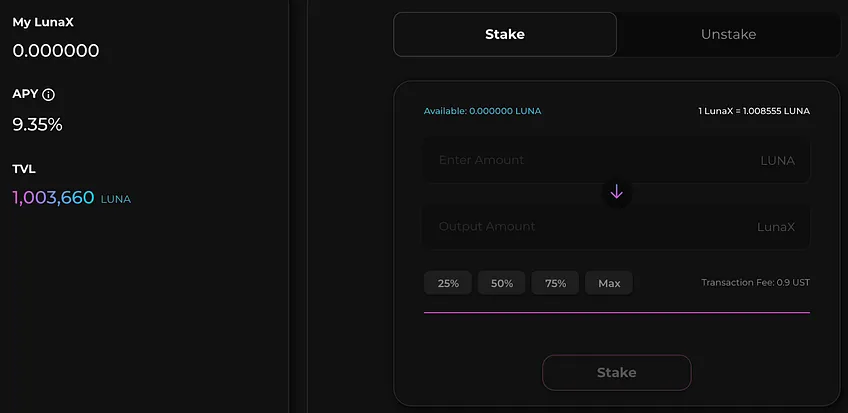Click the purple down arrow between fields
The height and width of the screenshot is (413, 848).
(617, 191)
